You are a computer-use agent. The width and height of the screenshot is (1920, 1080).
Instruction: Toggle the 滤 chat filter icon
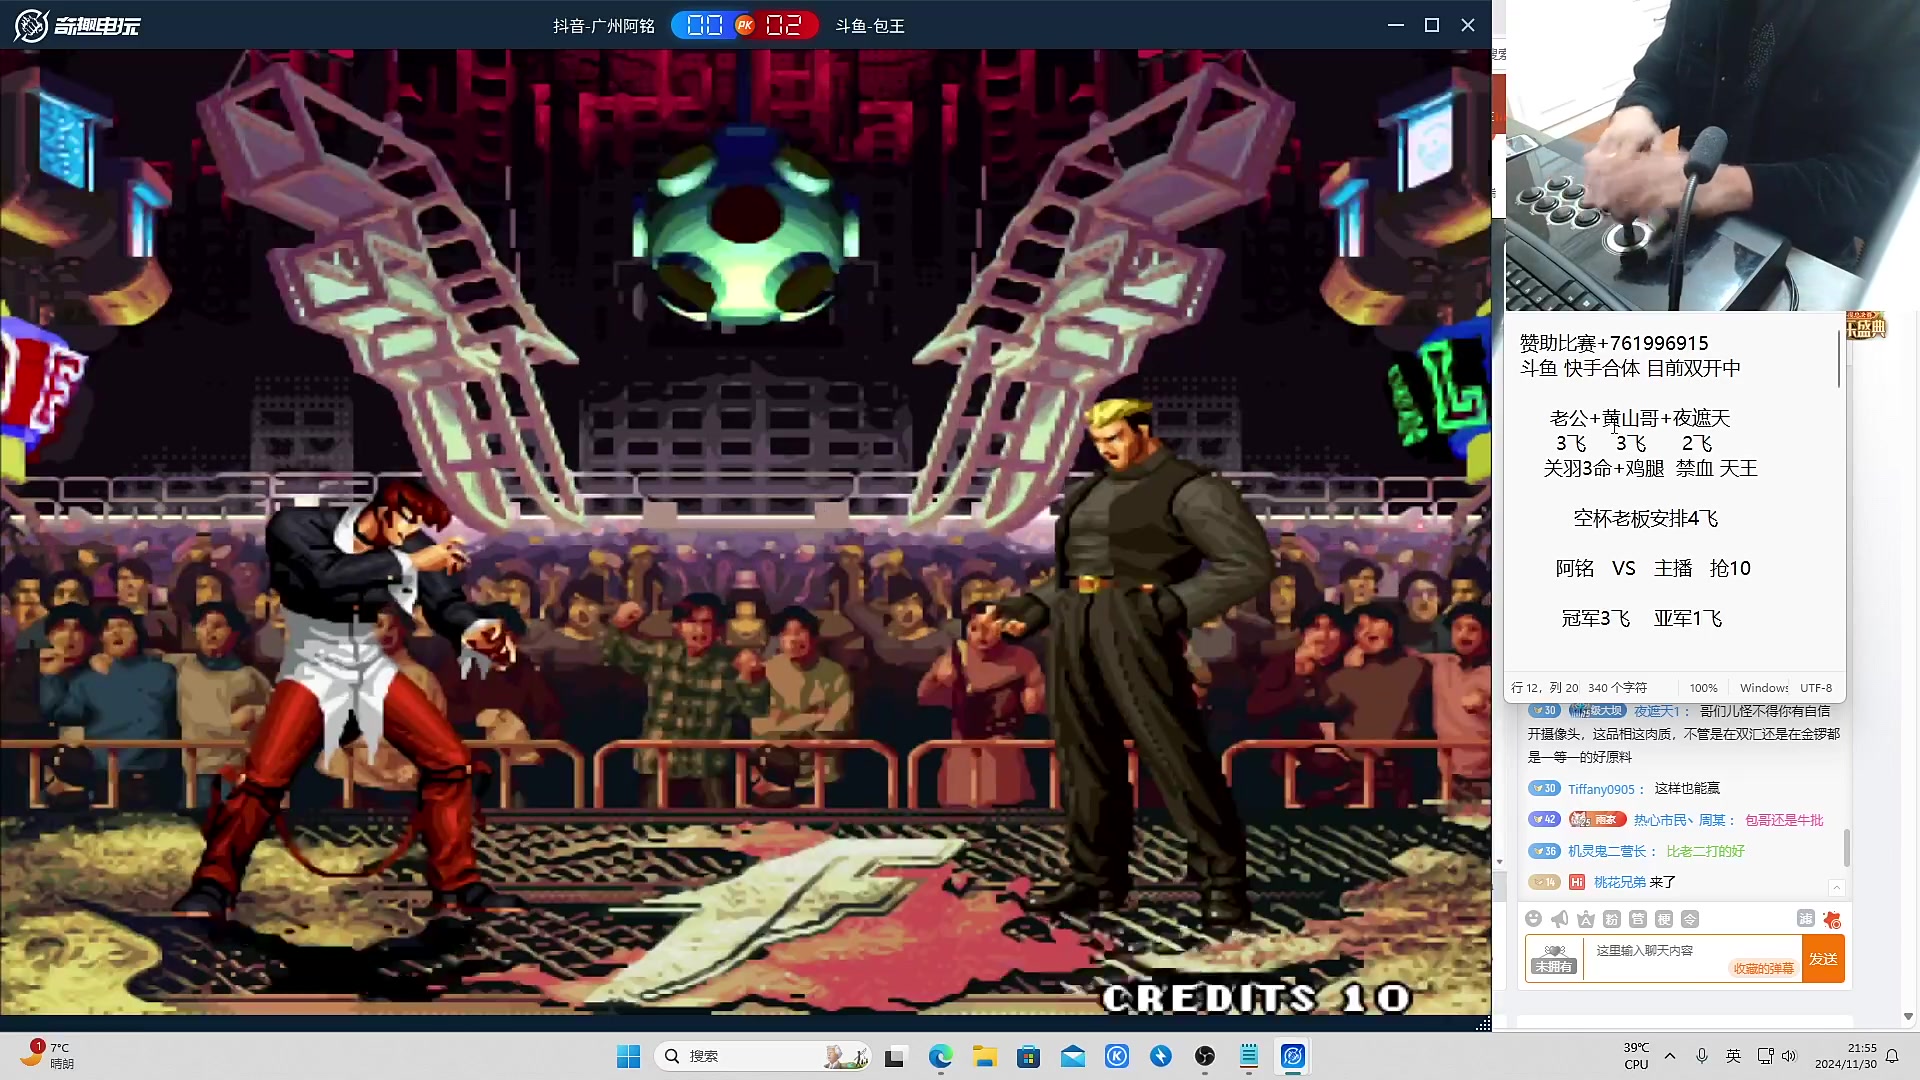pyautogui.click(x=1805, y=918)
